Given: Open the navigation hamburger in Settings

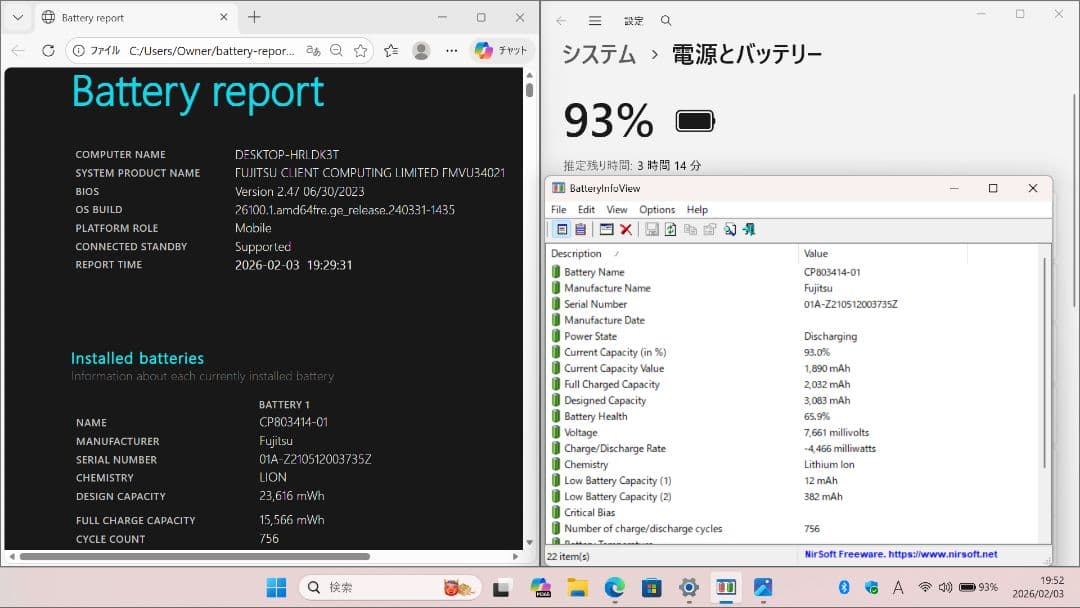Looking at the screenshot, I should pyautogui.click(x=593, y=20).
